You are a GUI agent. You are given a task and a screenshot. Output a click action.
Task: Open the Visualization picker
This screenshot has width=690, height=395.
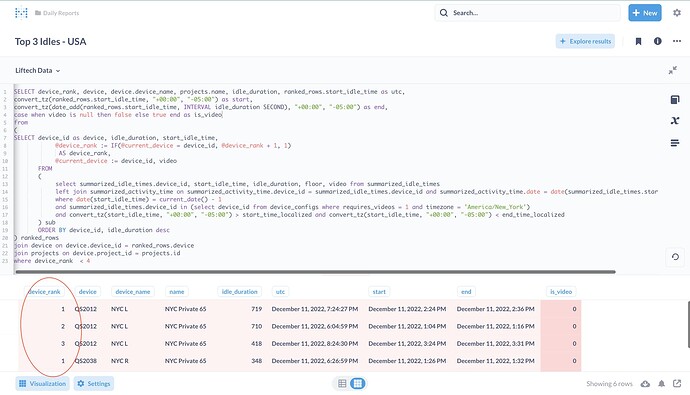click(x=43, y=384)
